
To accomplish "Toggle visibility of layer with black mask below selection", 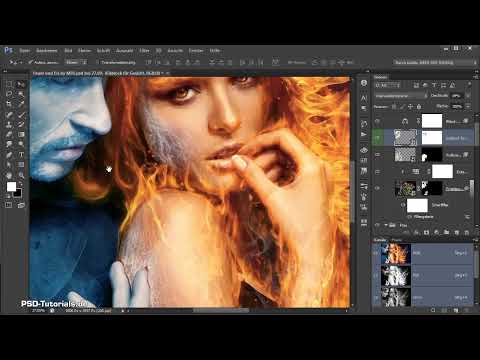I will (378, 155).
